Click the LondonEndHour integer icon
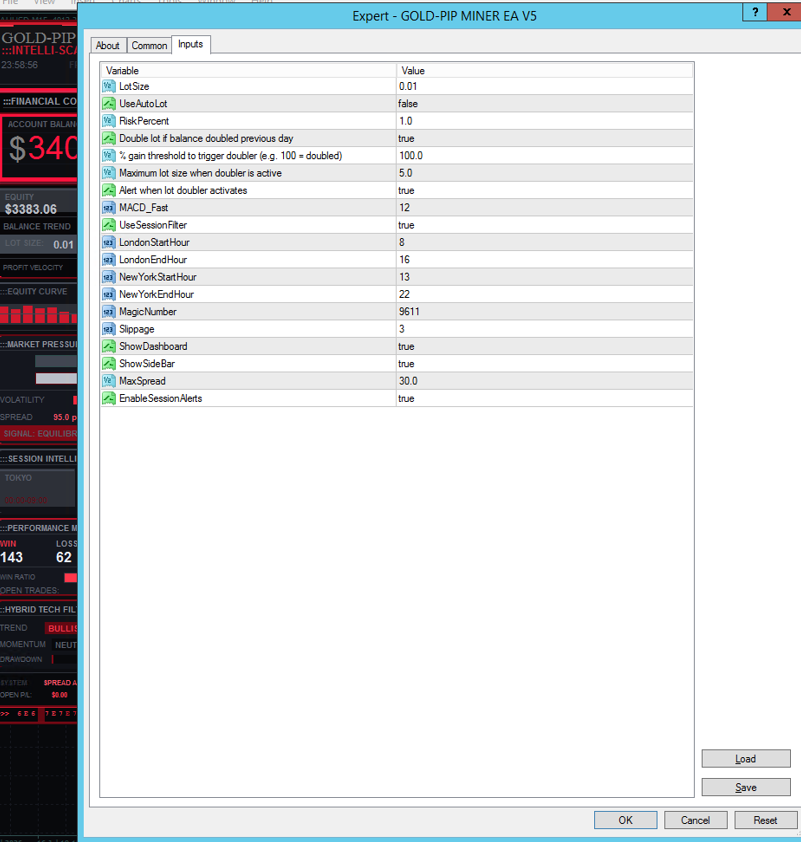The width and height of the screenshot is (801, 842). click(x=109, y=259)
